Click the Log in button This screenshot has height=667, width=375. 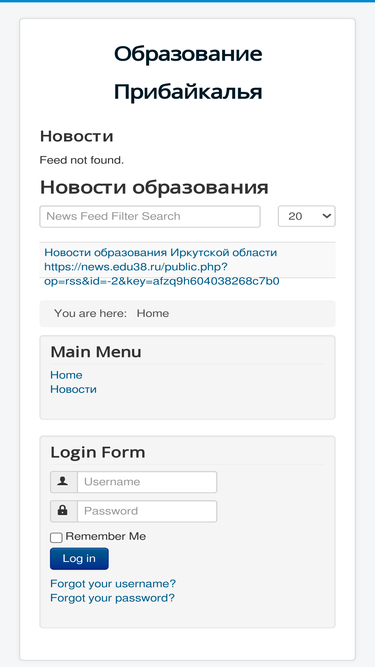79,559
